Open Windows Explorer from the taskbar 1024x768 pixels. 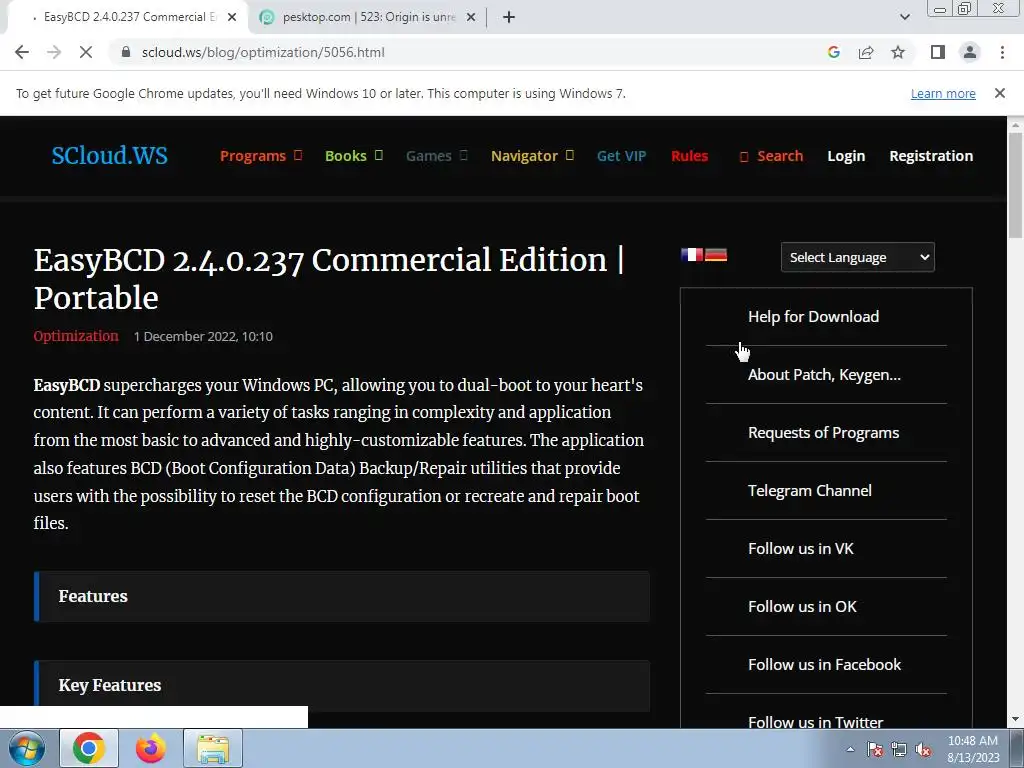213,748
